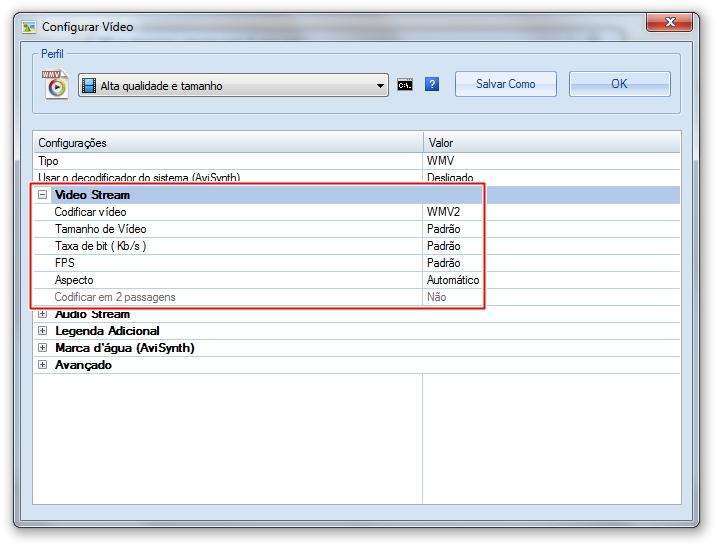Confirm settings with the OK button
The height and width of the screenshot is (547, 717).
pos(619,84)
